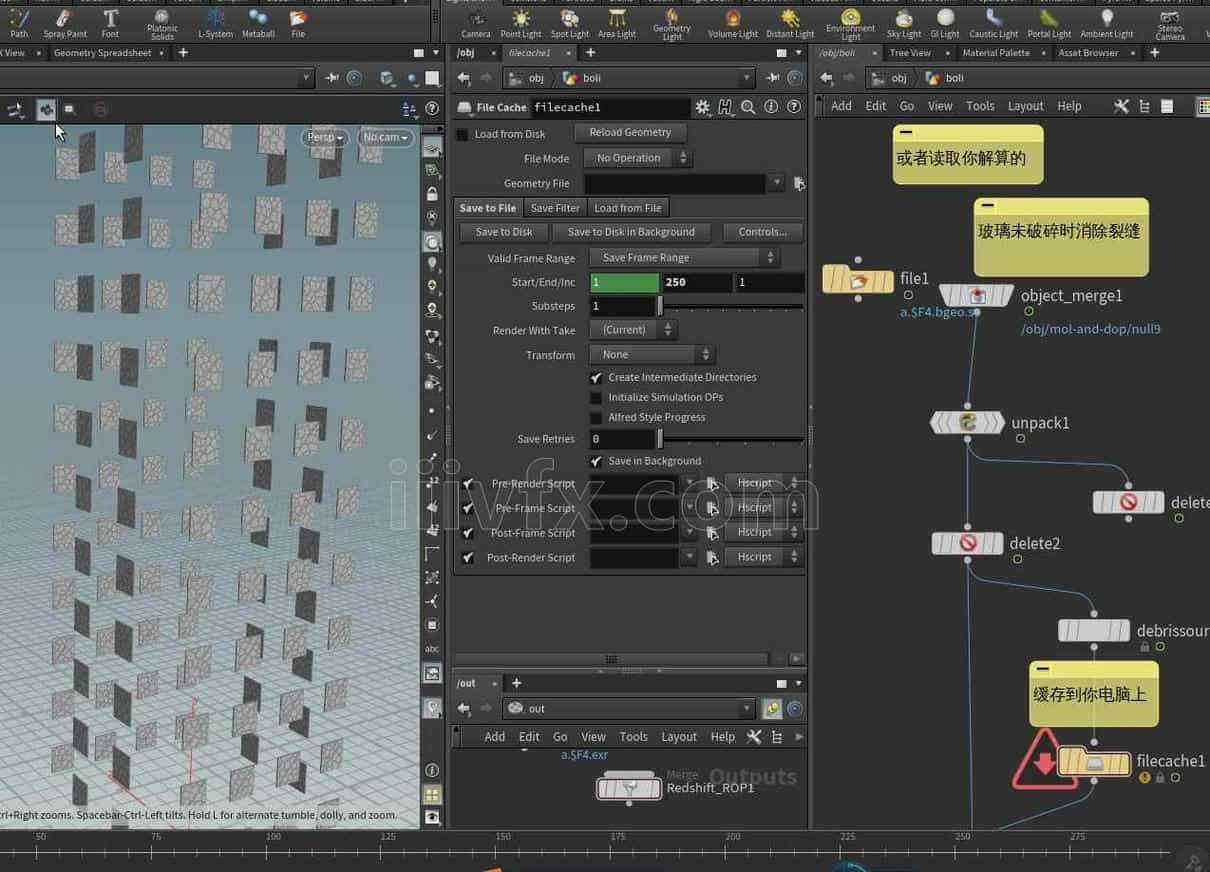
Task: Open the Valid Frame Range dropdown
Action: coord(685,257)
